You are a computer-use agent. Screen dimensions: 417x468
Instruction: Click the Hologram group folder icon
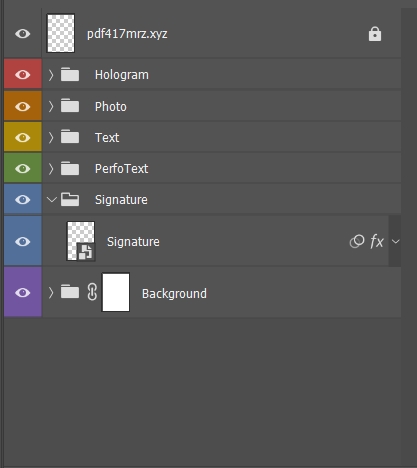click(70, 74)
